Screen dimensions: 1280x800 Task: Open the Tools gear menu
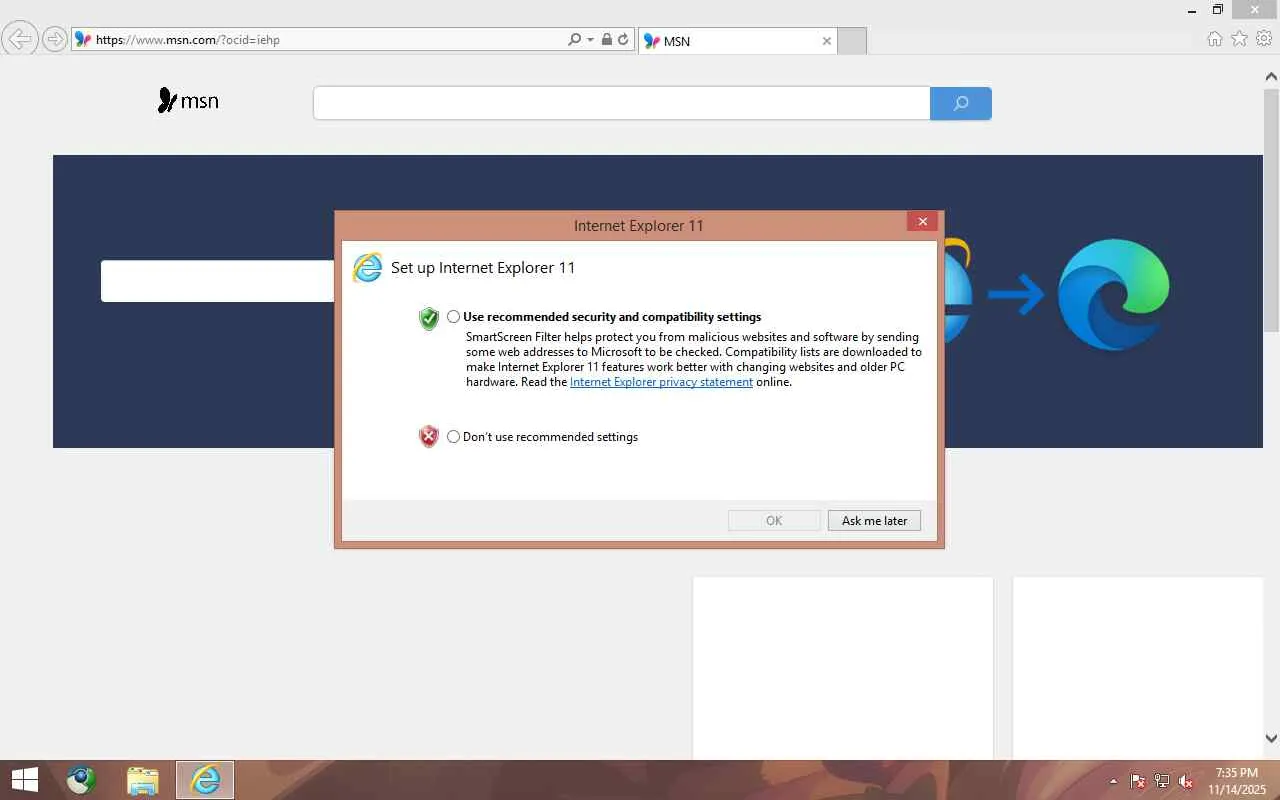tap(1264, 39)
